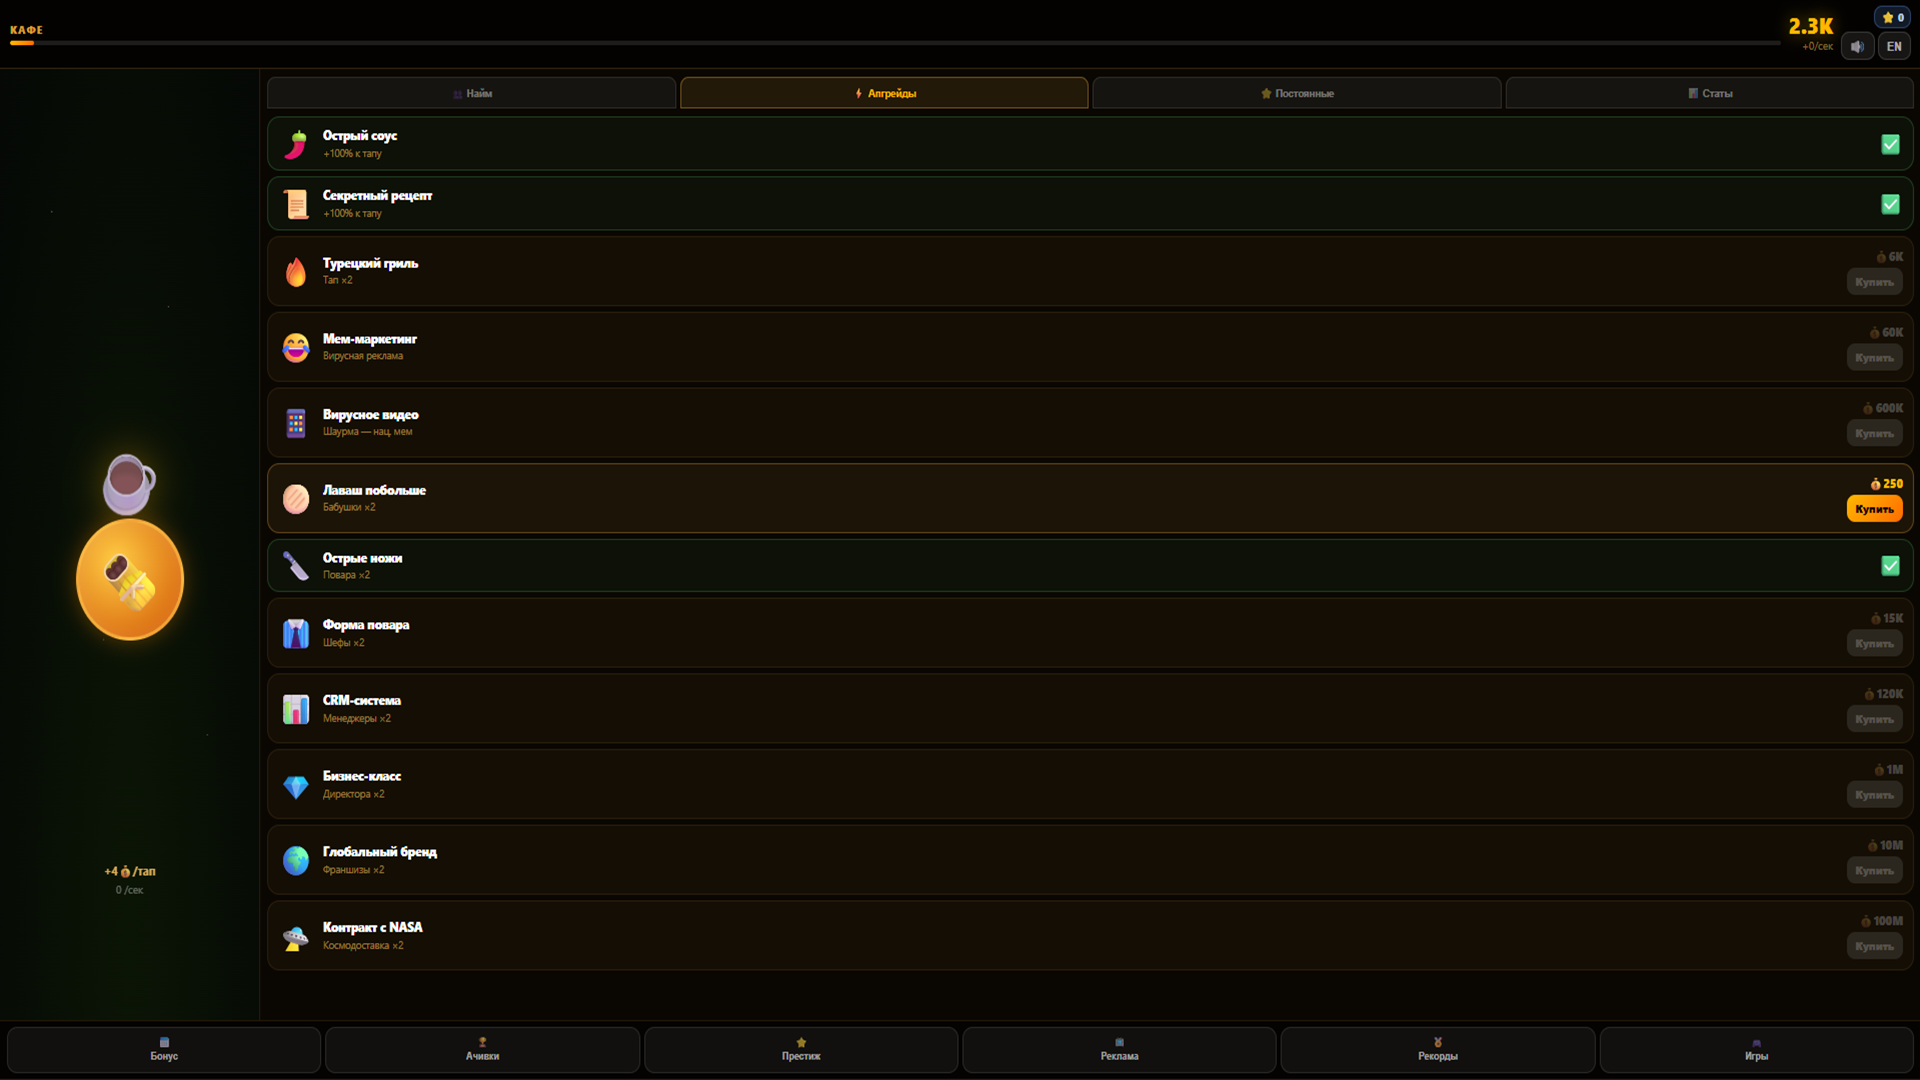Click the phone icon of Вирусное видео
The width and height of the screenshot is (1920, 1080).
coord(296,423)
